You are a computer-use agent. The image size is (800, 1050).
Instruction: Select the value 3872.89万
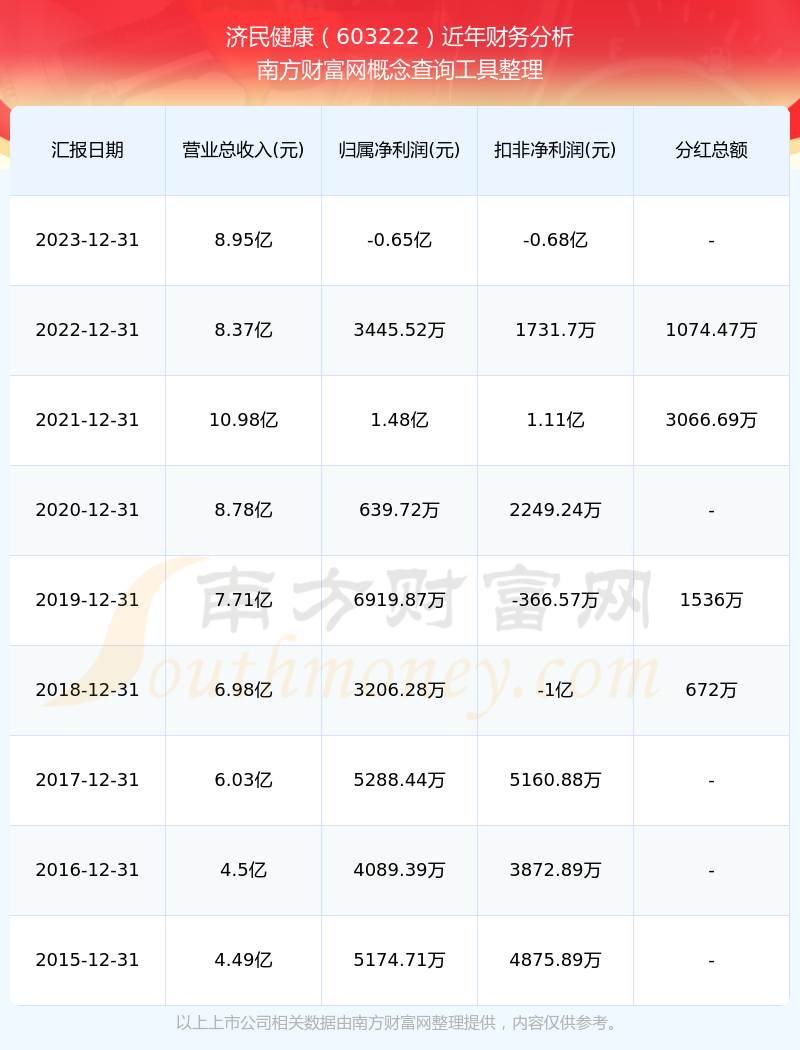(556, 870)
